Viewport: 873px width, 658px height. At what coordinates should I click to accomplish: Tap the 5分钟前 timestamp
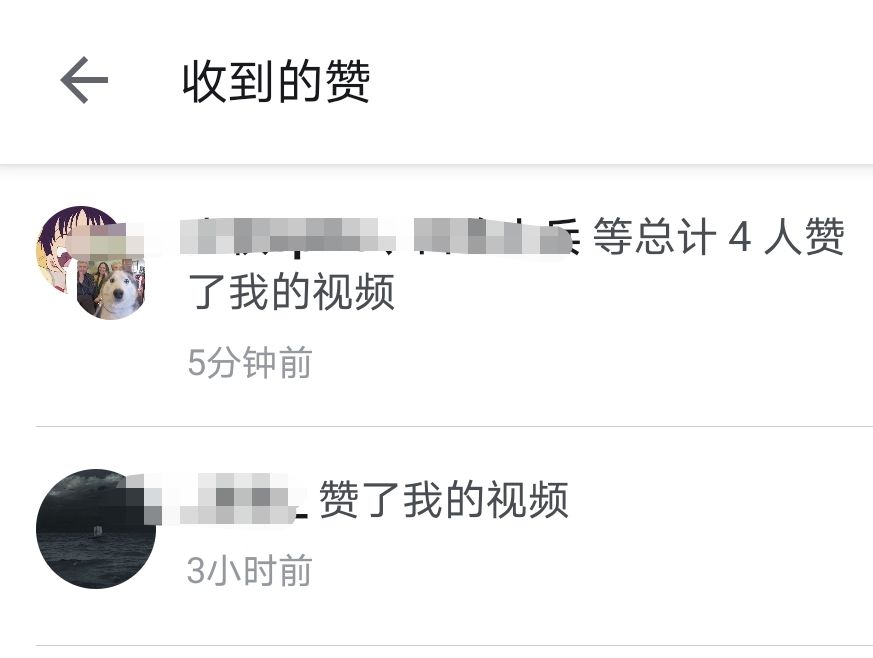click(249, 363)
